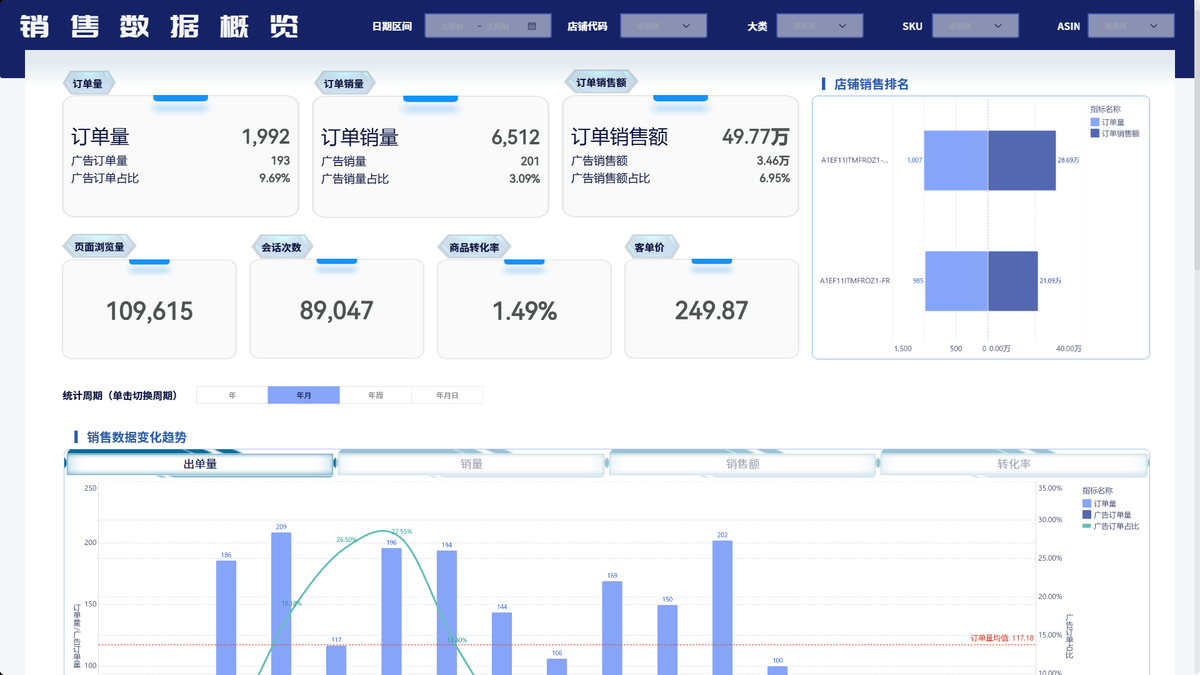Open the ASIN dropdown selector

[x=1131, y=26]
